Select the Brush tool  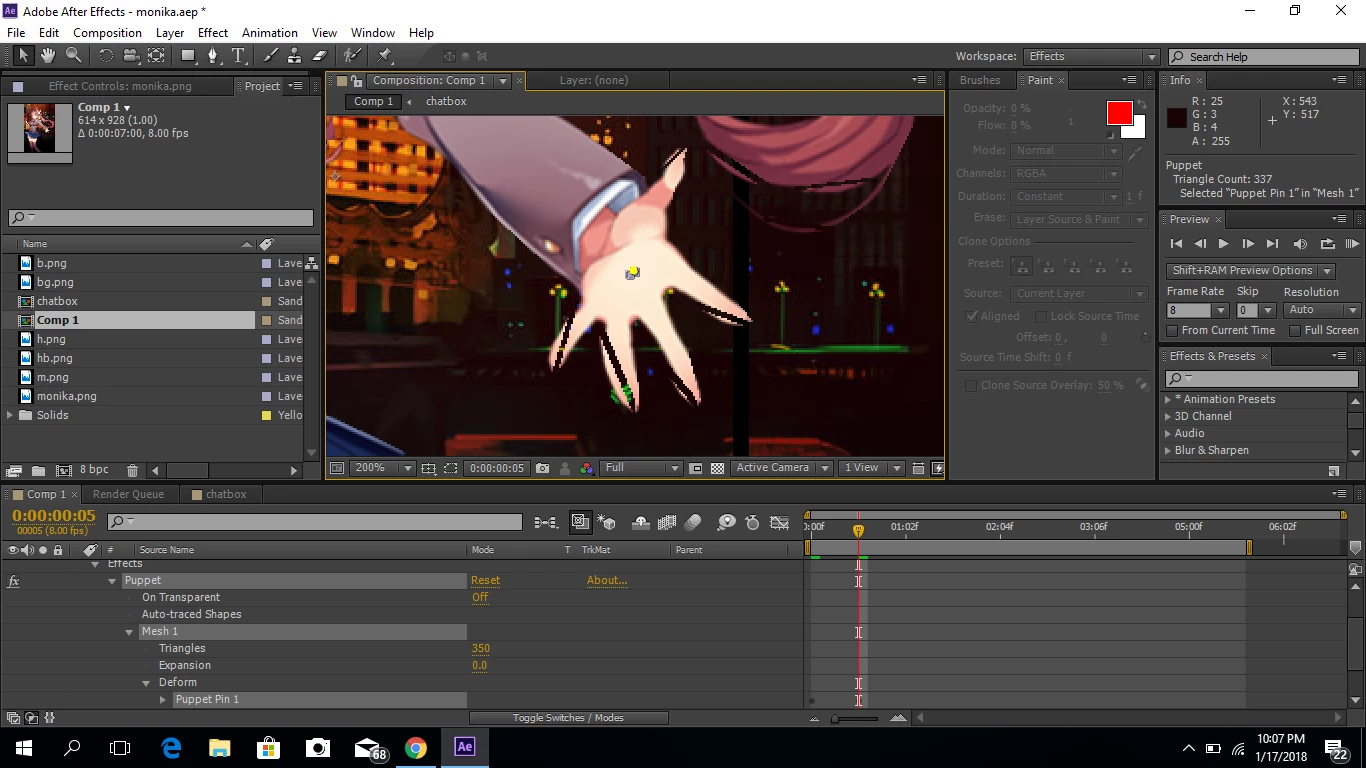(x=271, y=56)
